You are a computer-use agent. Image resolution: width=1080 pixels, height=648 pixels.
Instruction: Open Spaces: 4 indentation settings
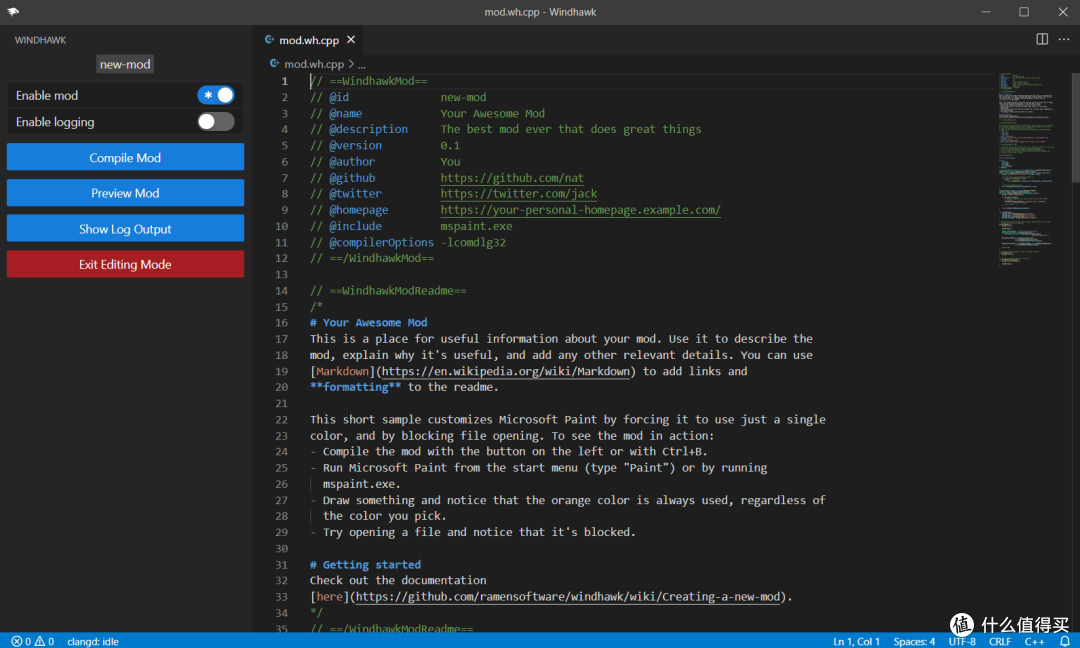[914, 641]
